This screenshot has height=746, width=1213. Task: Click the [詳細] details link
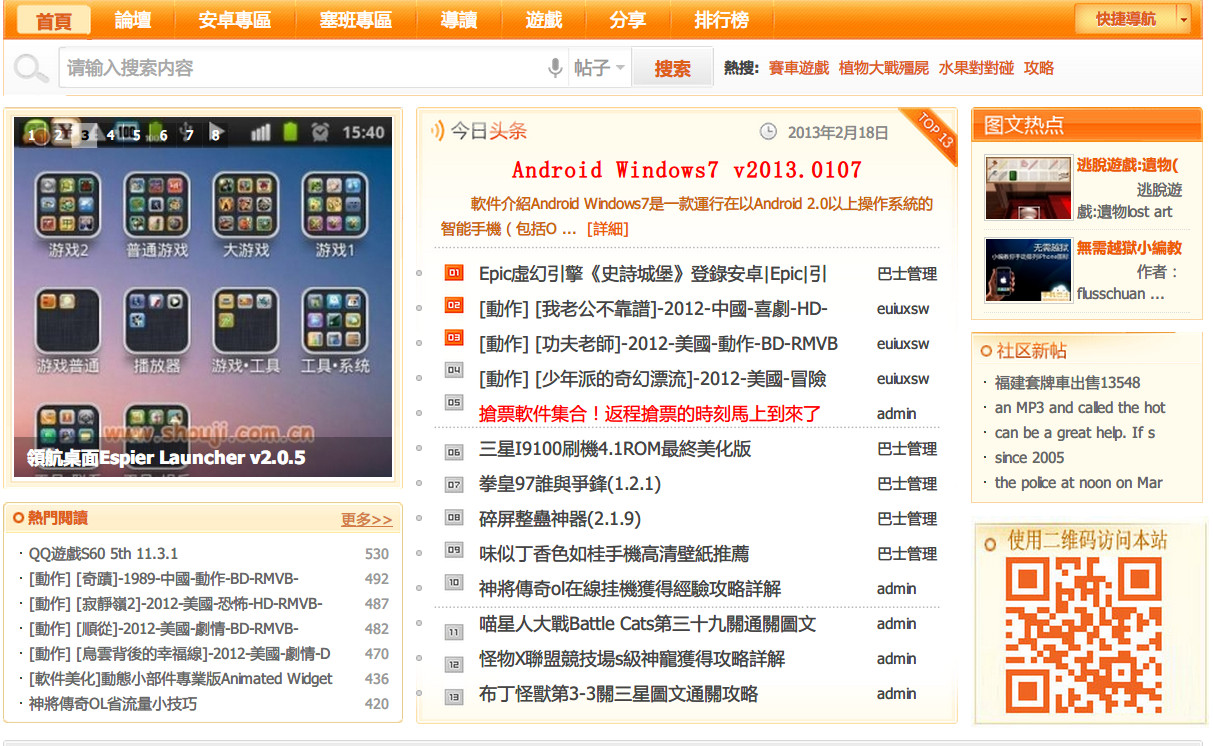607,229
